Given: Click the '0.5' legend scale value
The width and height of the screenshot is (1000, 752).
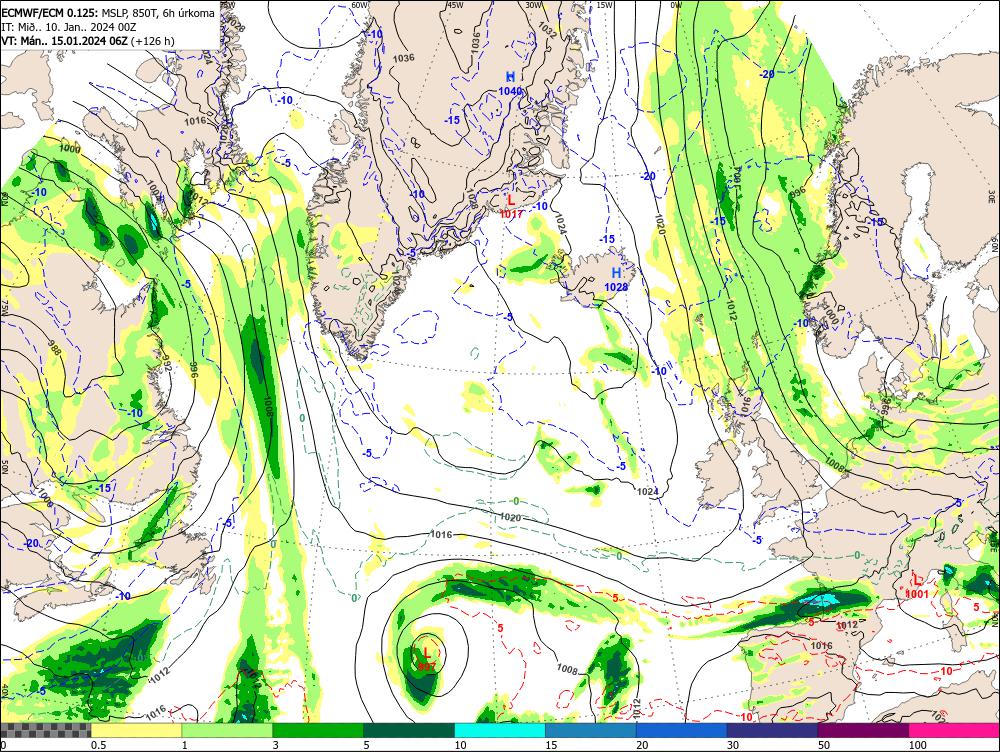Looking at the screenshot, I should pyautogui.click(x=98, y=745).
